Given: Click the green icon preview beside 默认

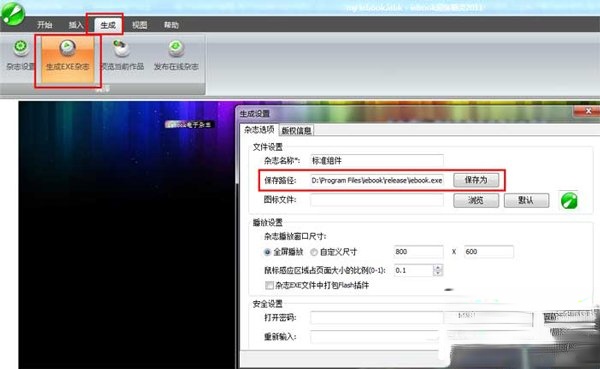Looking at the screenshot, I should click(569, 200).
